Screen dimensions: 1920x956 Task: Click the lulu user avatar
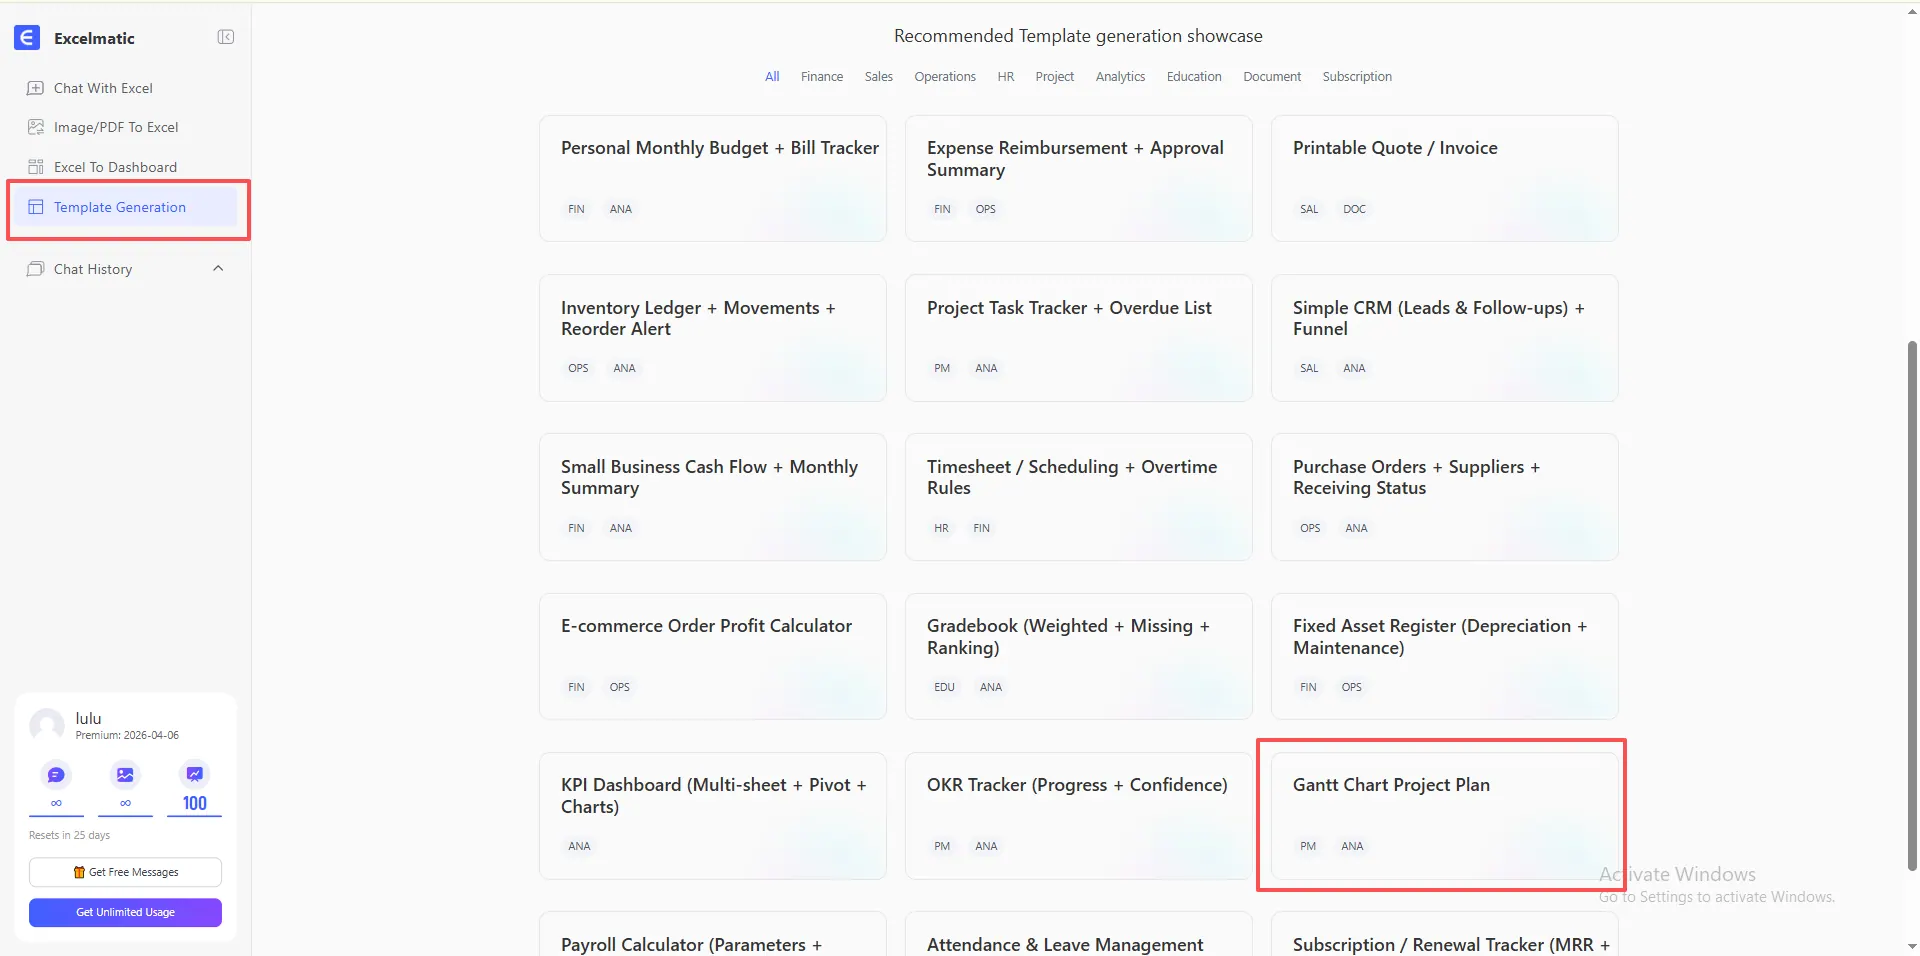[x=47, y=726]
